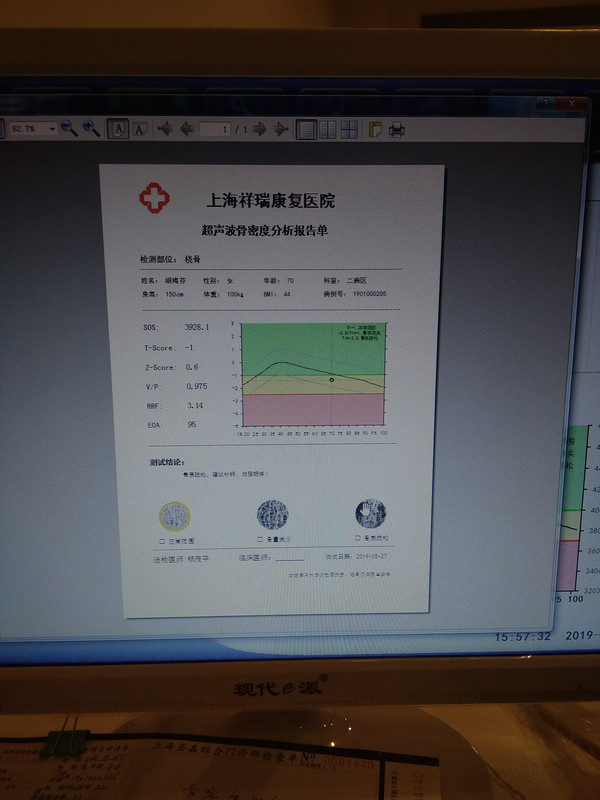Go to the last page
Screen dimensions: 600x800
coord(281,129)
